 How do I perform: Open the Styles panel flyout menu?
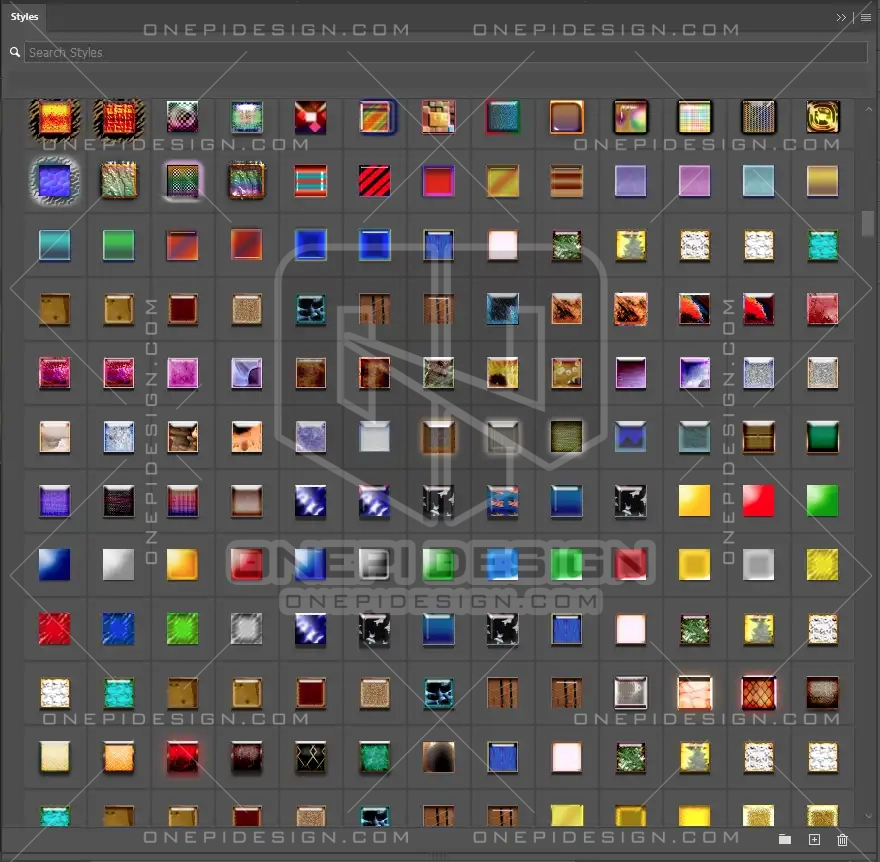point(865,17)
